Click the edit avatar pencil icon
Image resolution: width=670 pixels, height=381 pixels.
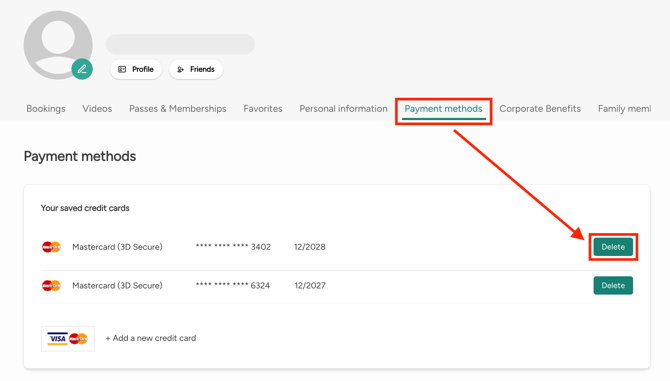coord(82,69)
